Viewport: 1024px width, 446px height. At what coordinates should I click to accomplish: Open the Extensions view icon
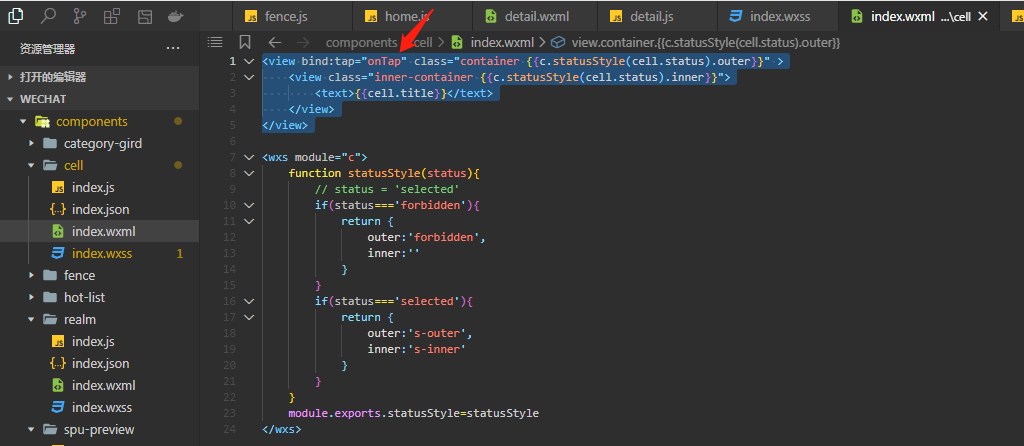(x=112, y=16)
